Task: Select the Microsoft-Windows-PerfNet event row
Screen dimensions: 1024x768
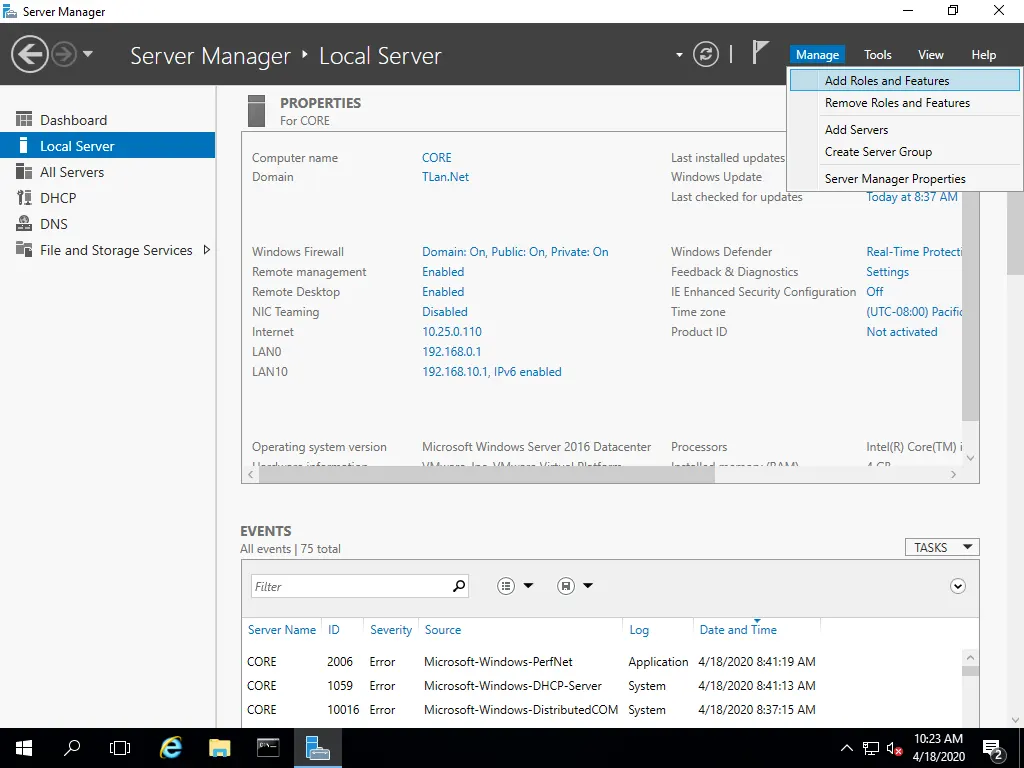Action: coord(603,662)
